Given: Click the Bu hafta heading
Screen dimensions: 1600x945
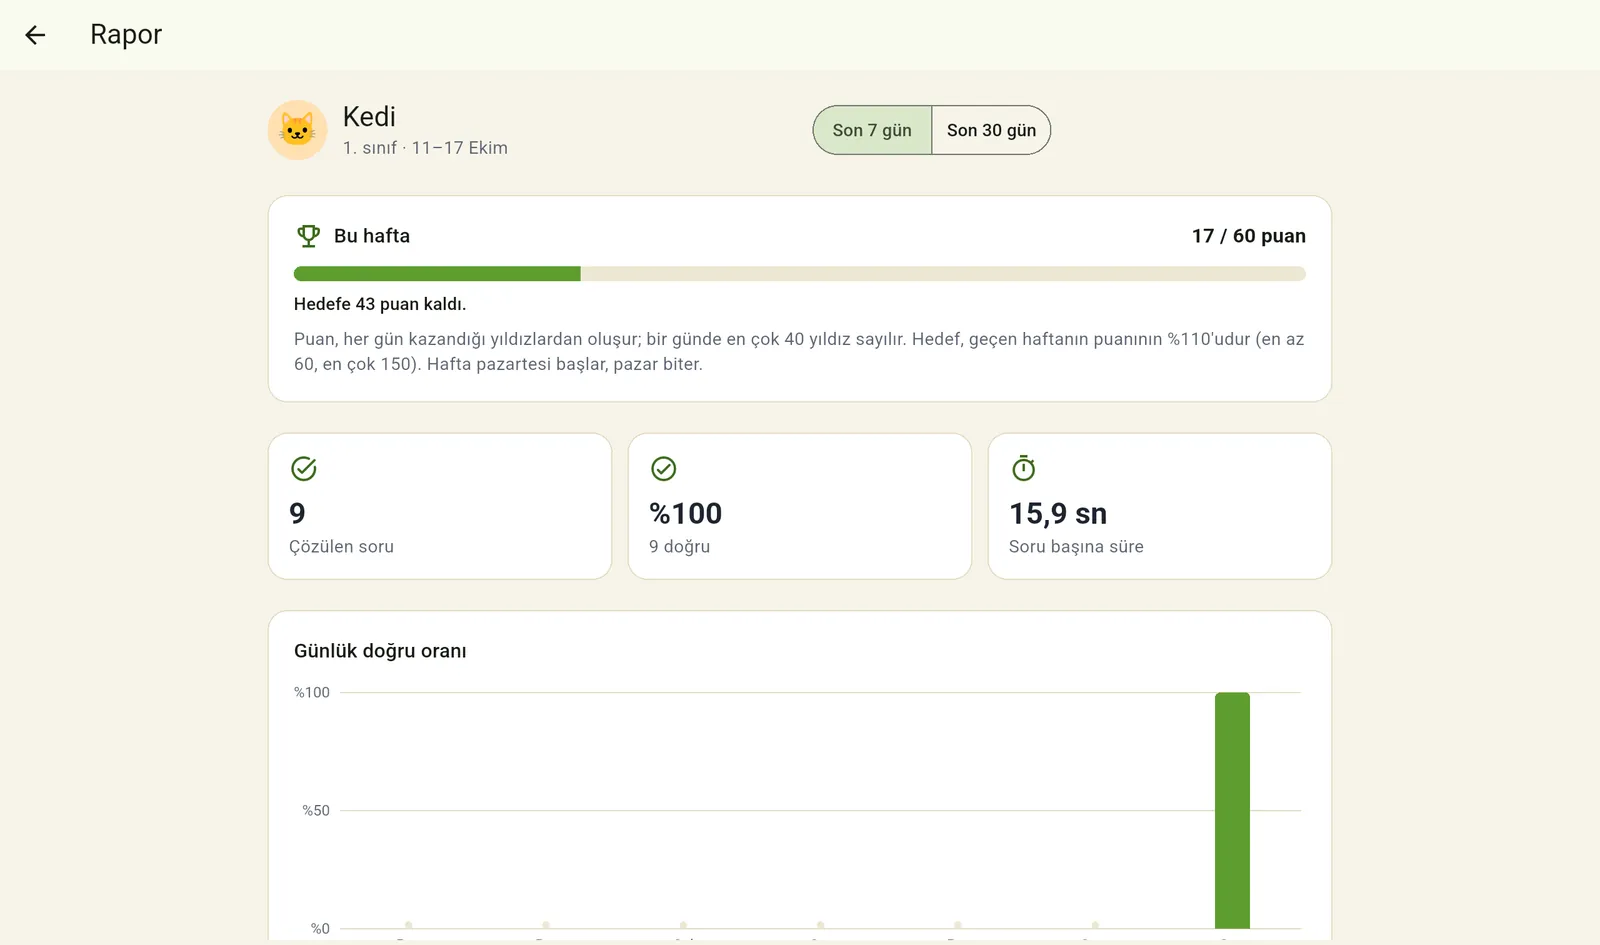Looking at the screenshot, I should point(372,236).
